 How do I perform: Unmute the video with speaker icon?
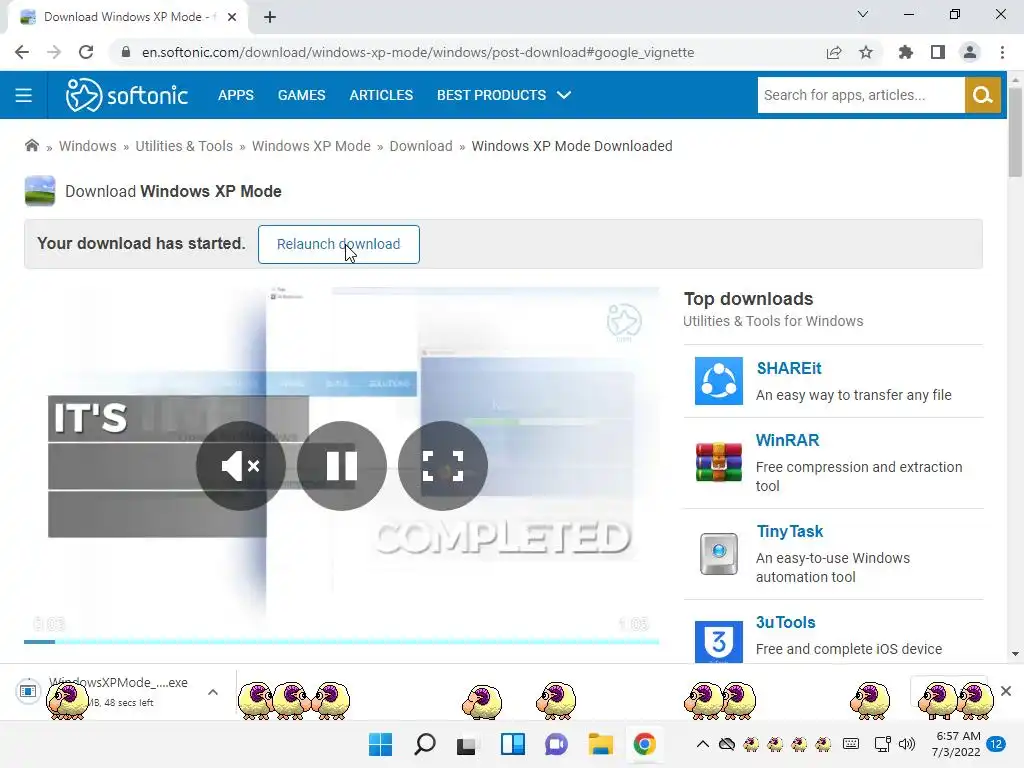pyautogui.click(x=240, y=466)
